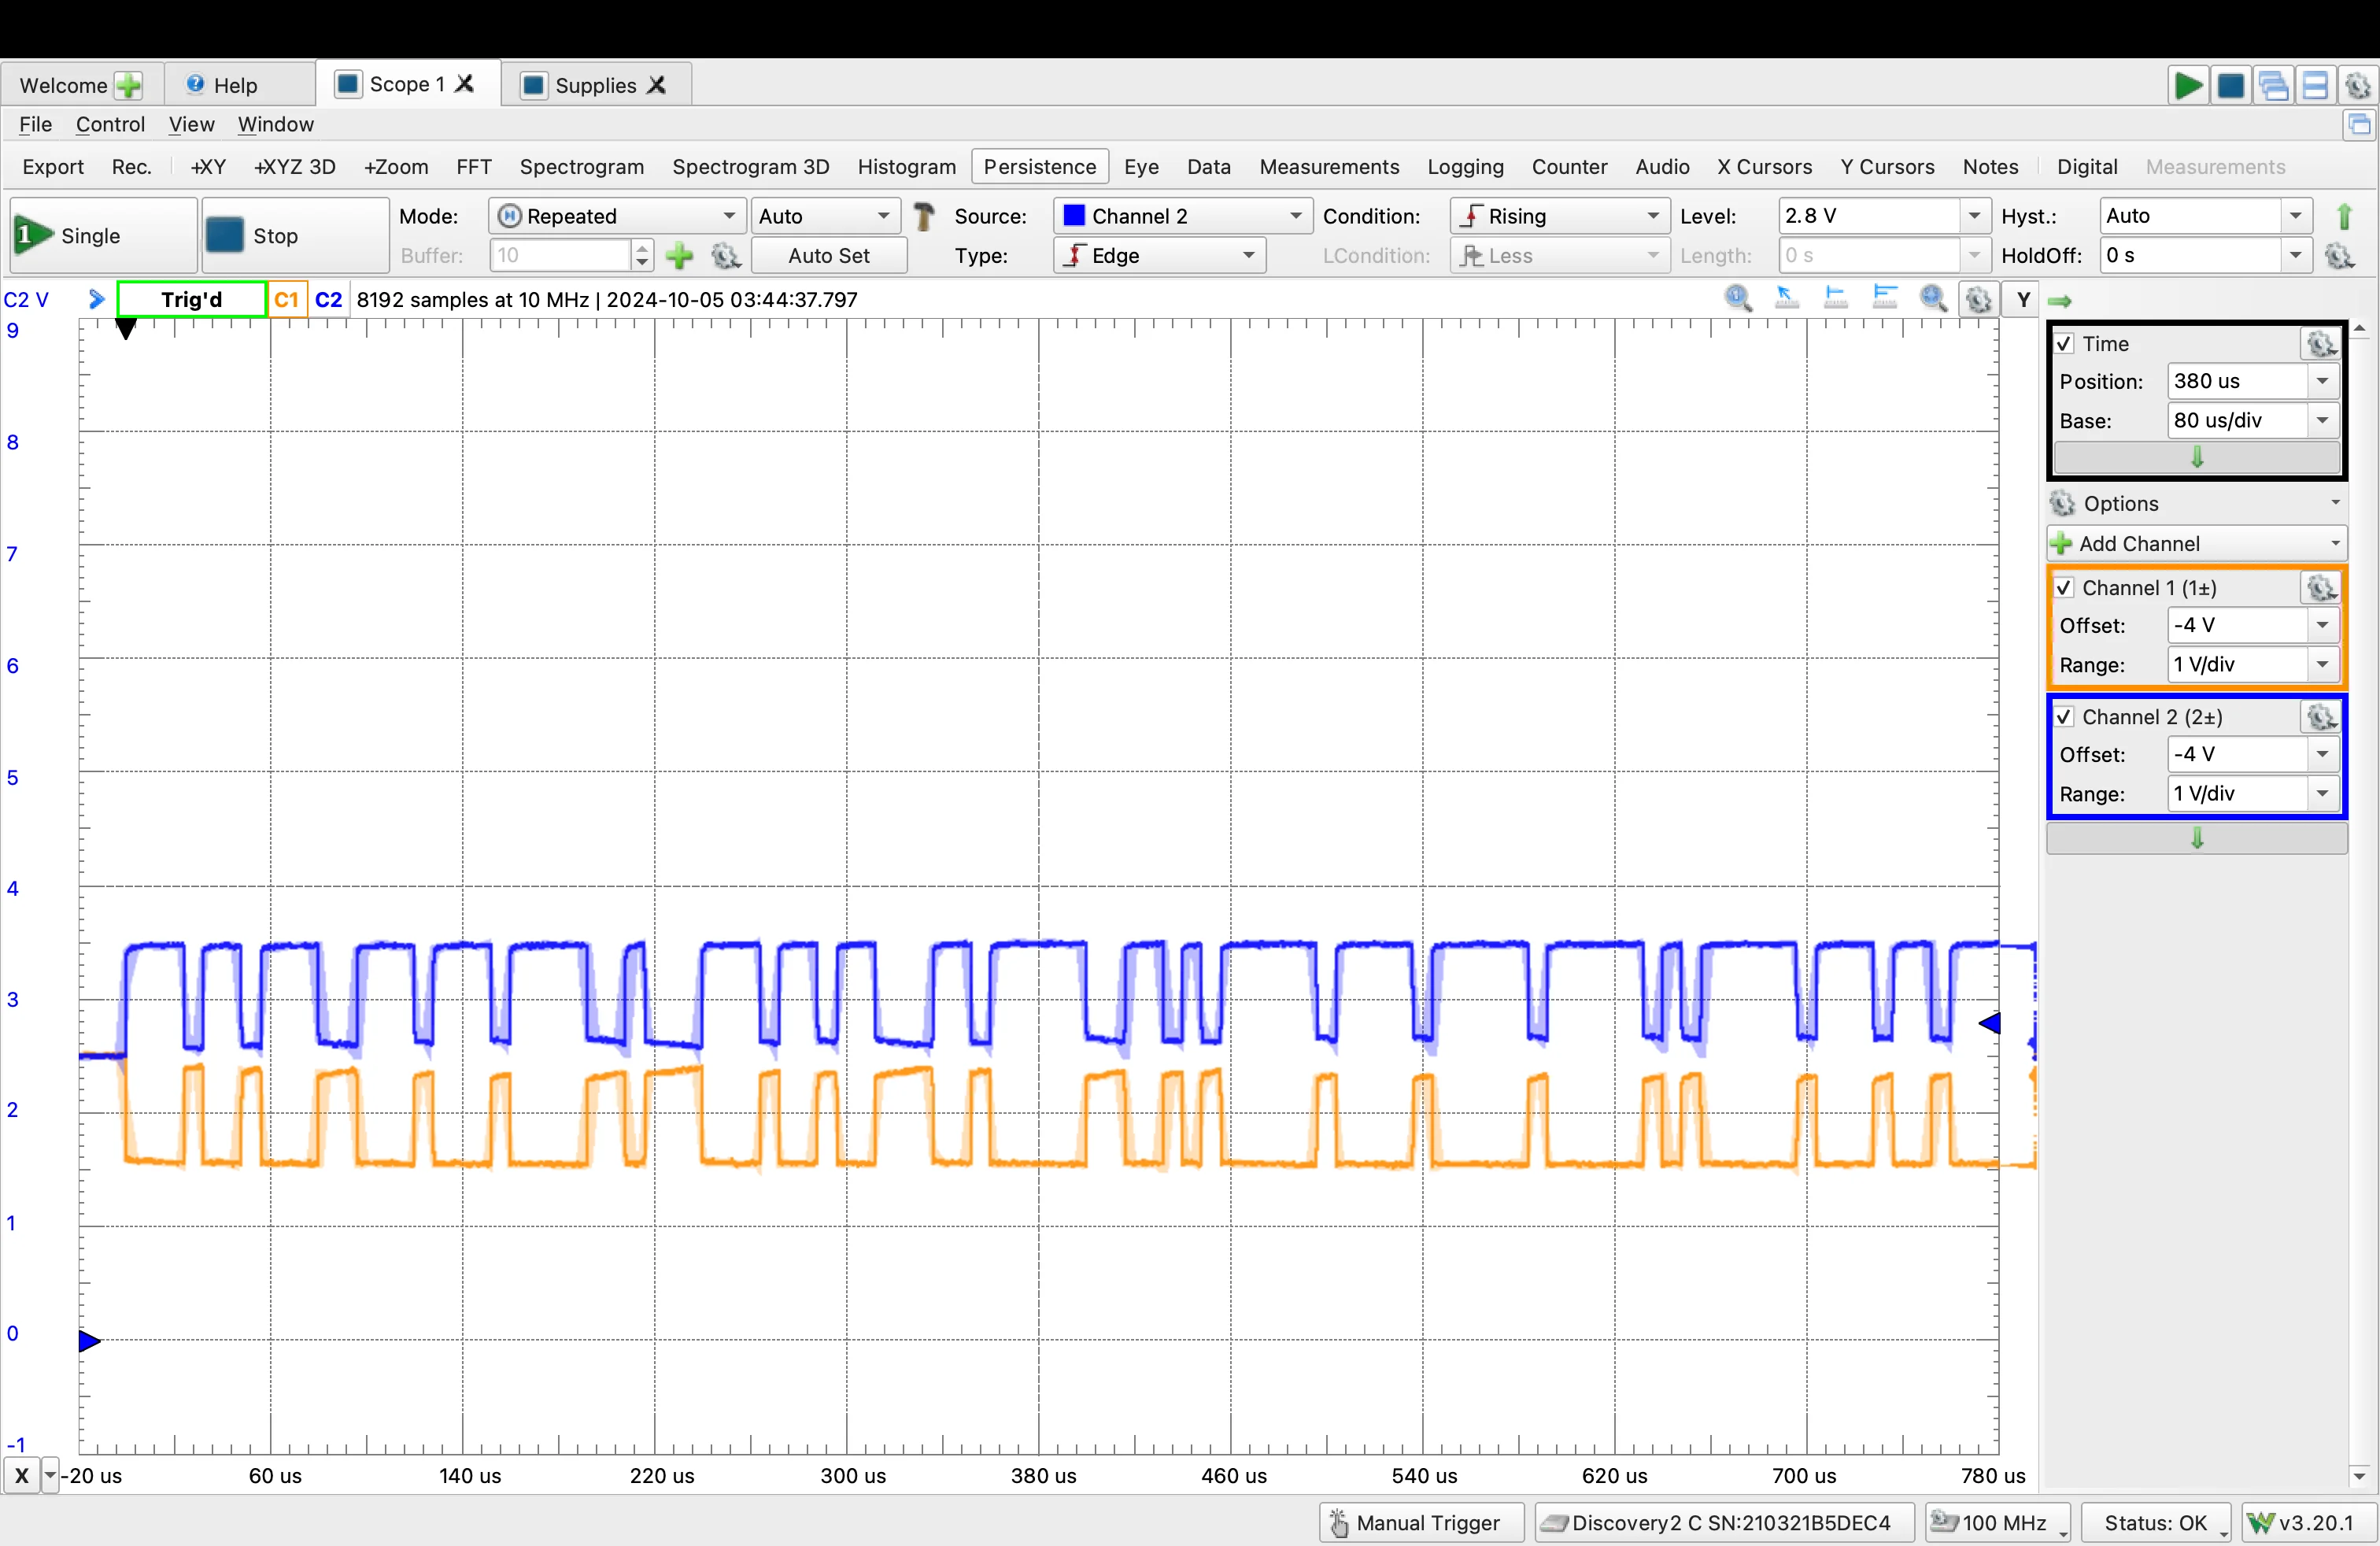Click the Stop button

[x=295, y=236]
